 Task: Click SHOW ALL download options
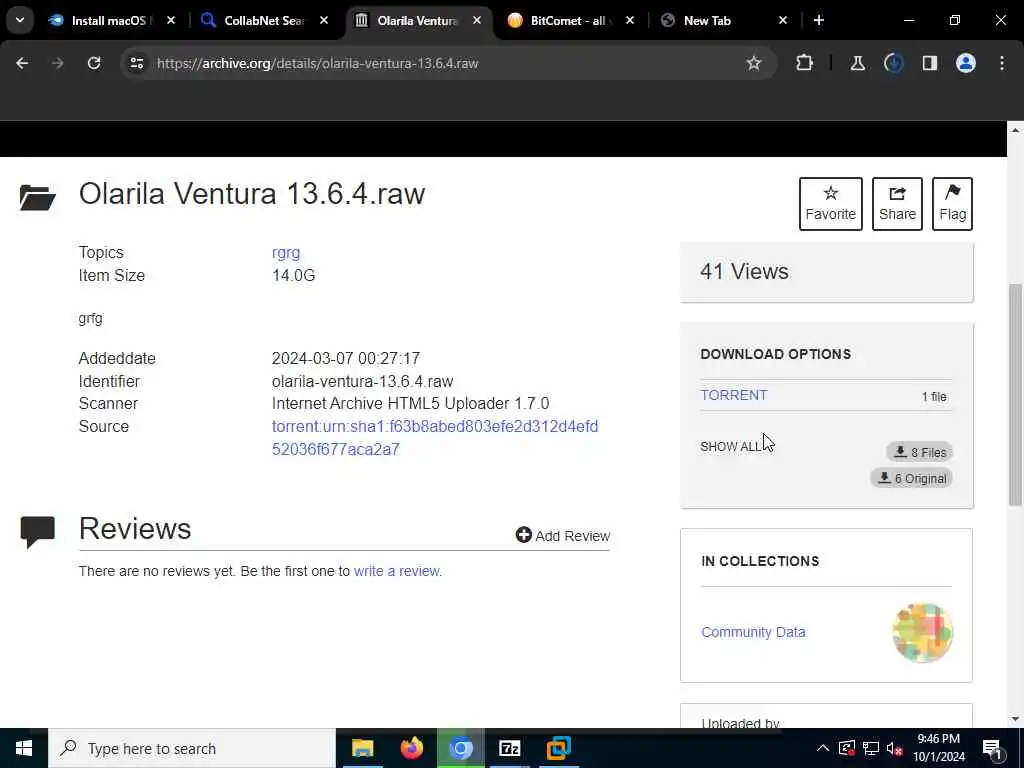pyautogui.click(x=730, y=447)
